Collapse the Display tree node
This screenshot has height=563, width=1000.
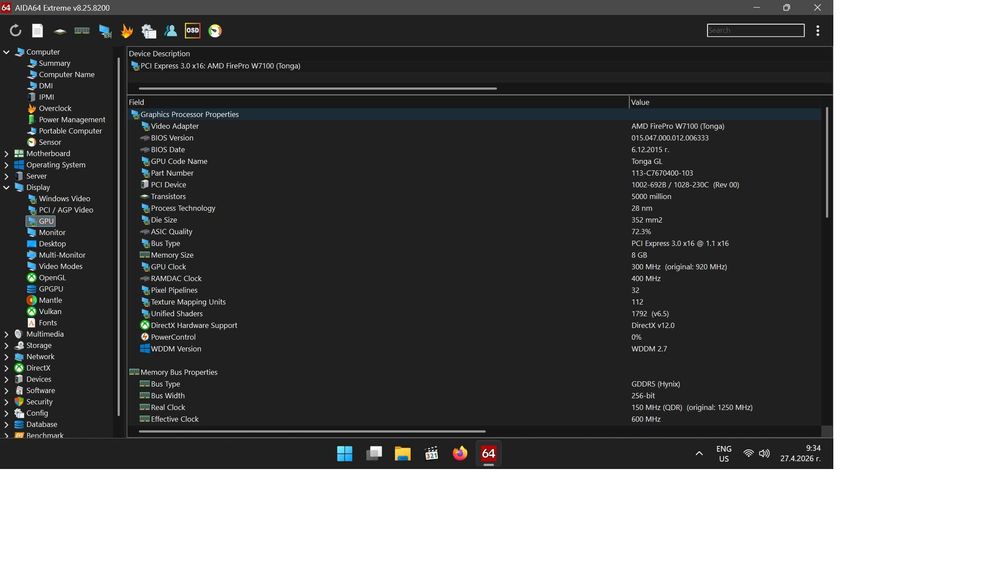point(6,187)
